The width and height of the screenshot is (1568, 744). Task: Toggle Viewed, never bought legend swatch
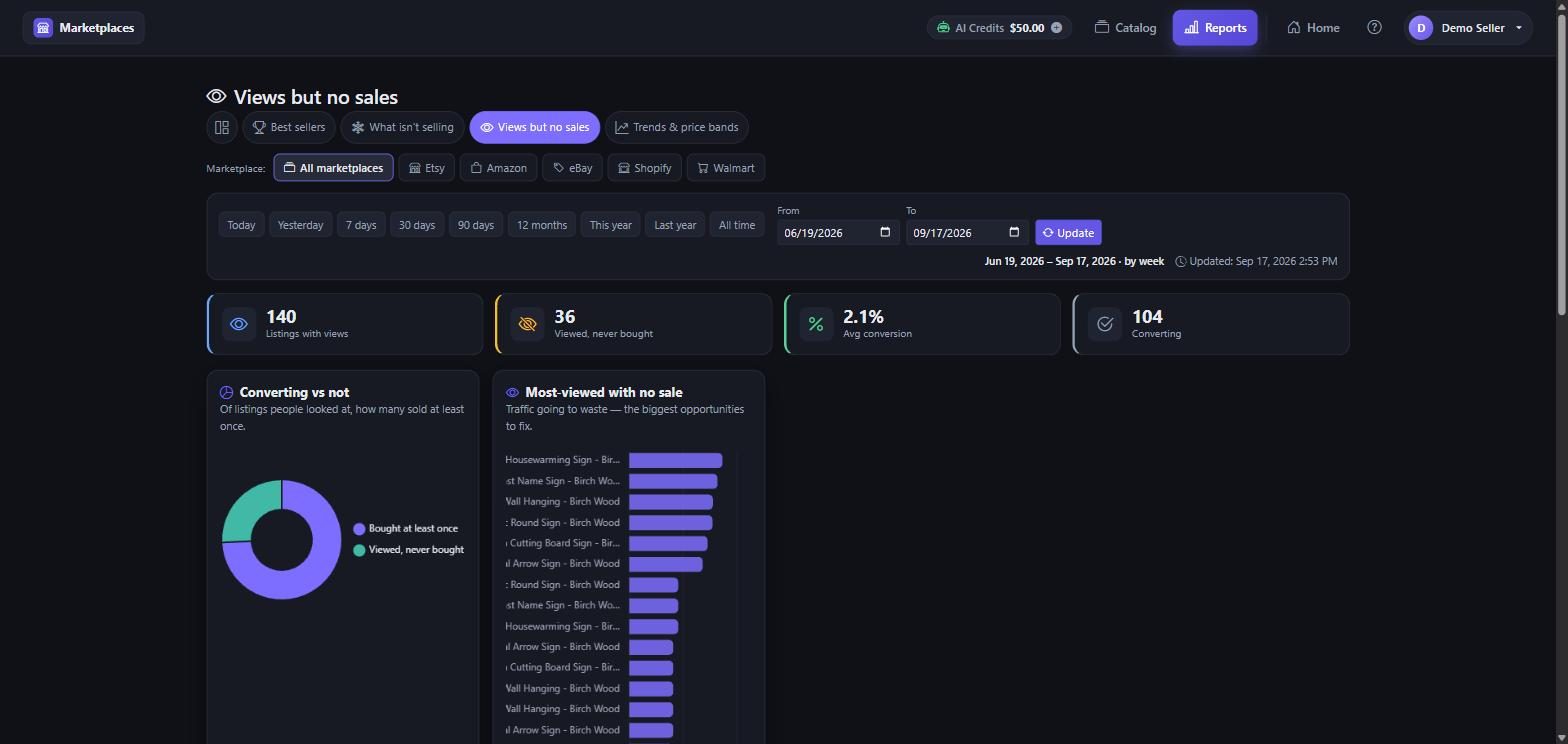(359, 550)
